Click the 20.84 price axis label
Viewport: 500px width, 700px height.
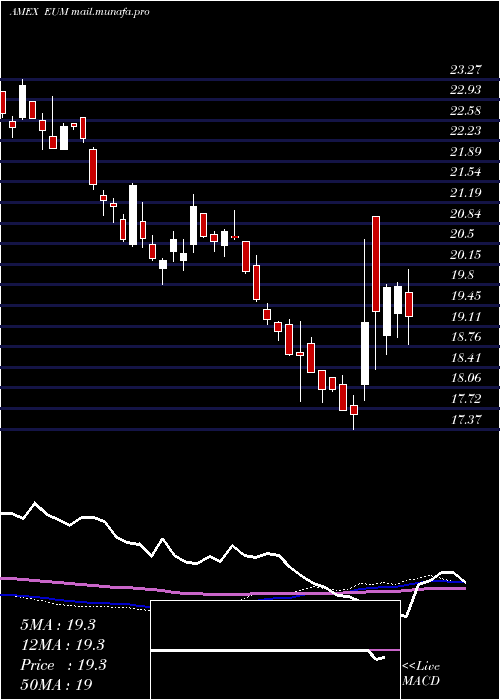point(466,214)
